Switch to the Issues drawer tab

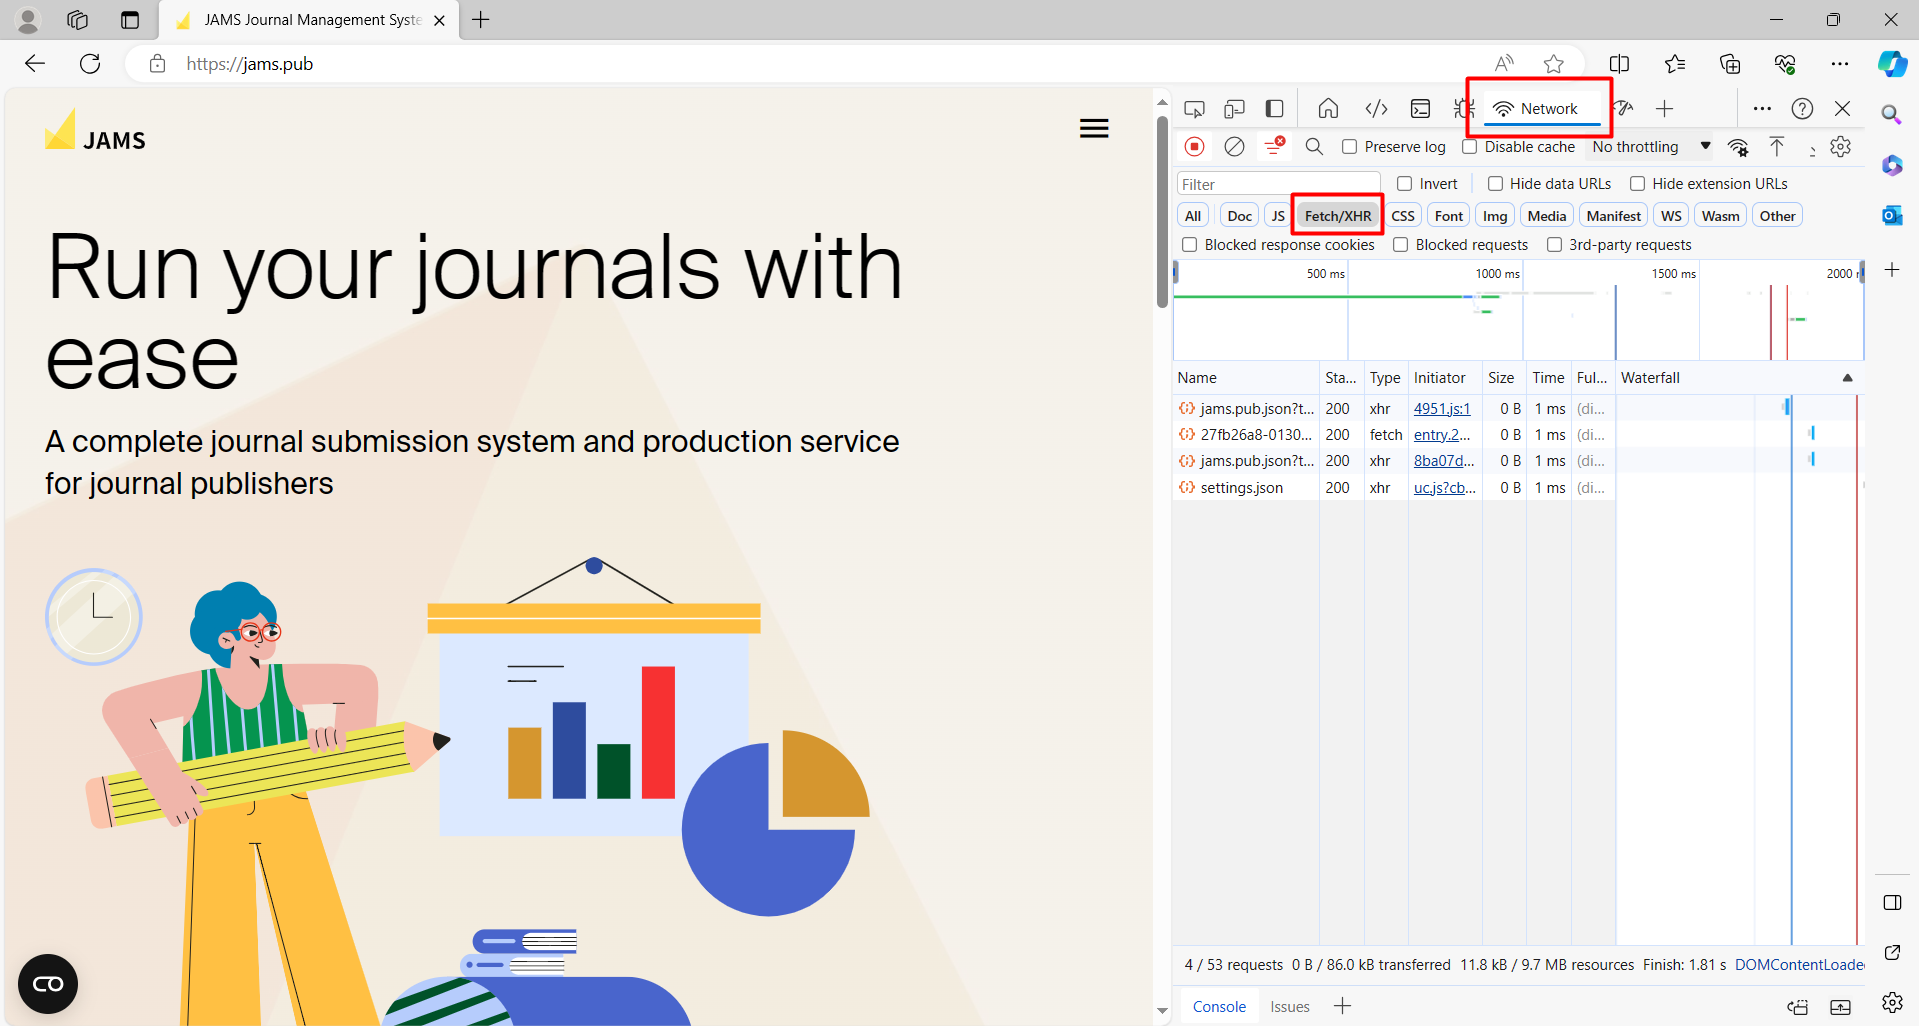point(1289,1007)
